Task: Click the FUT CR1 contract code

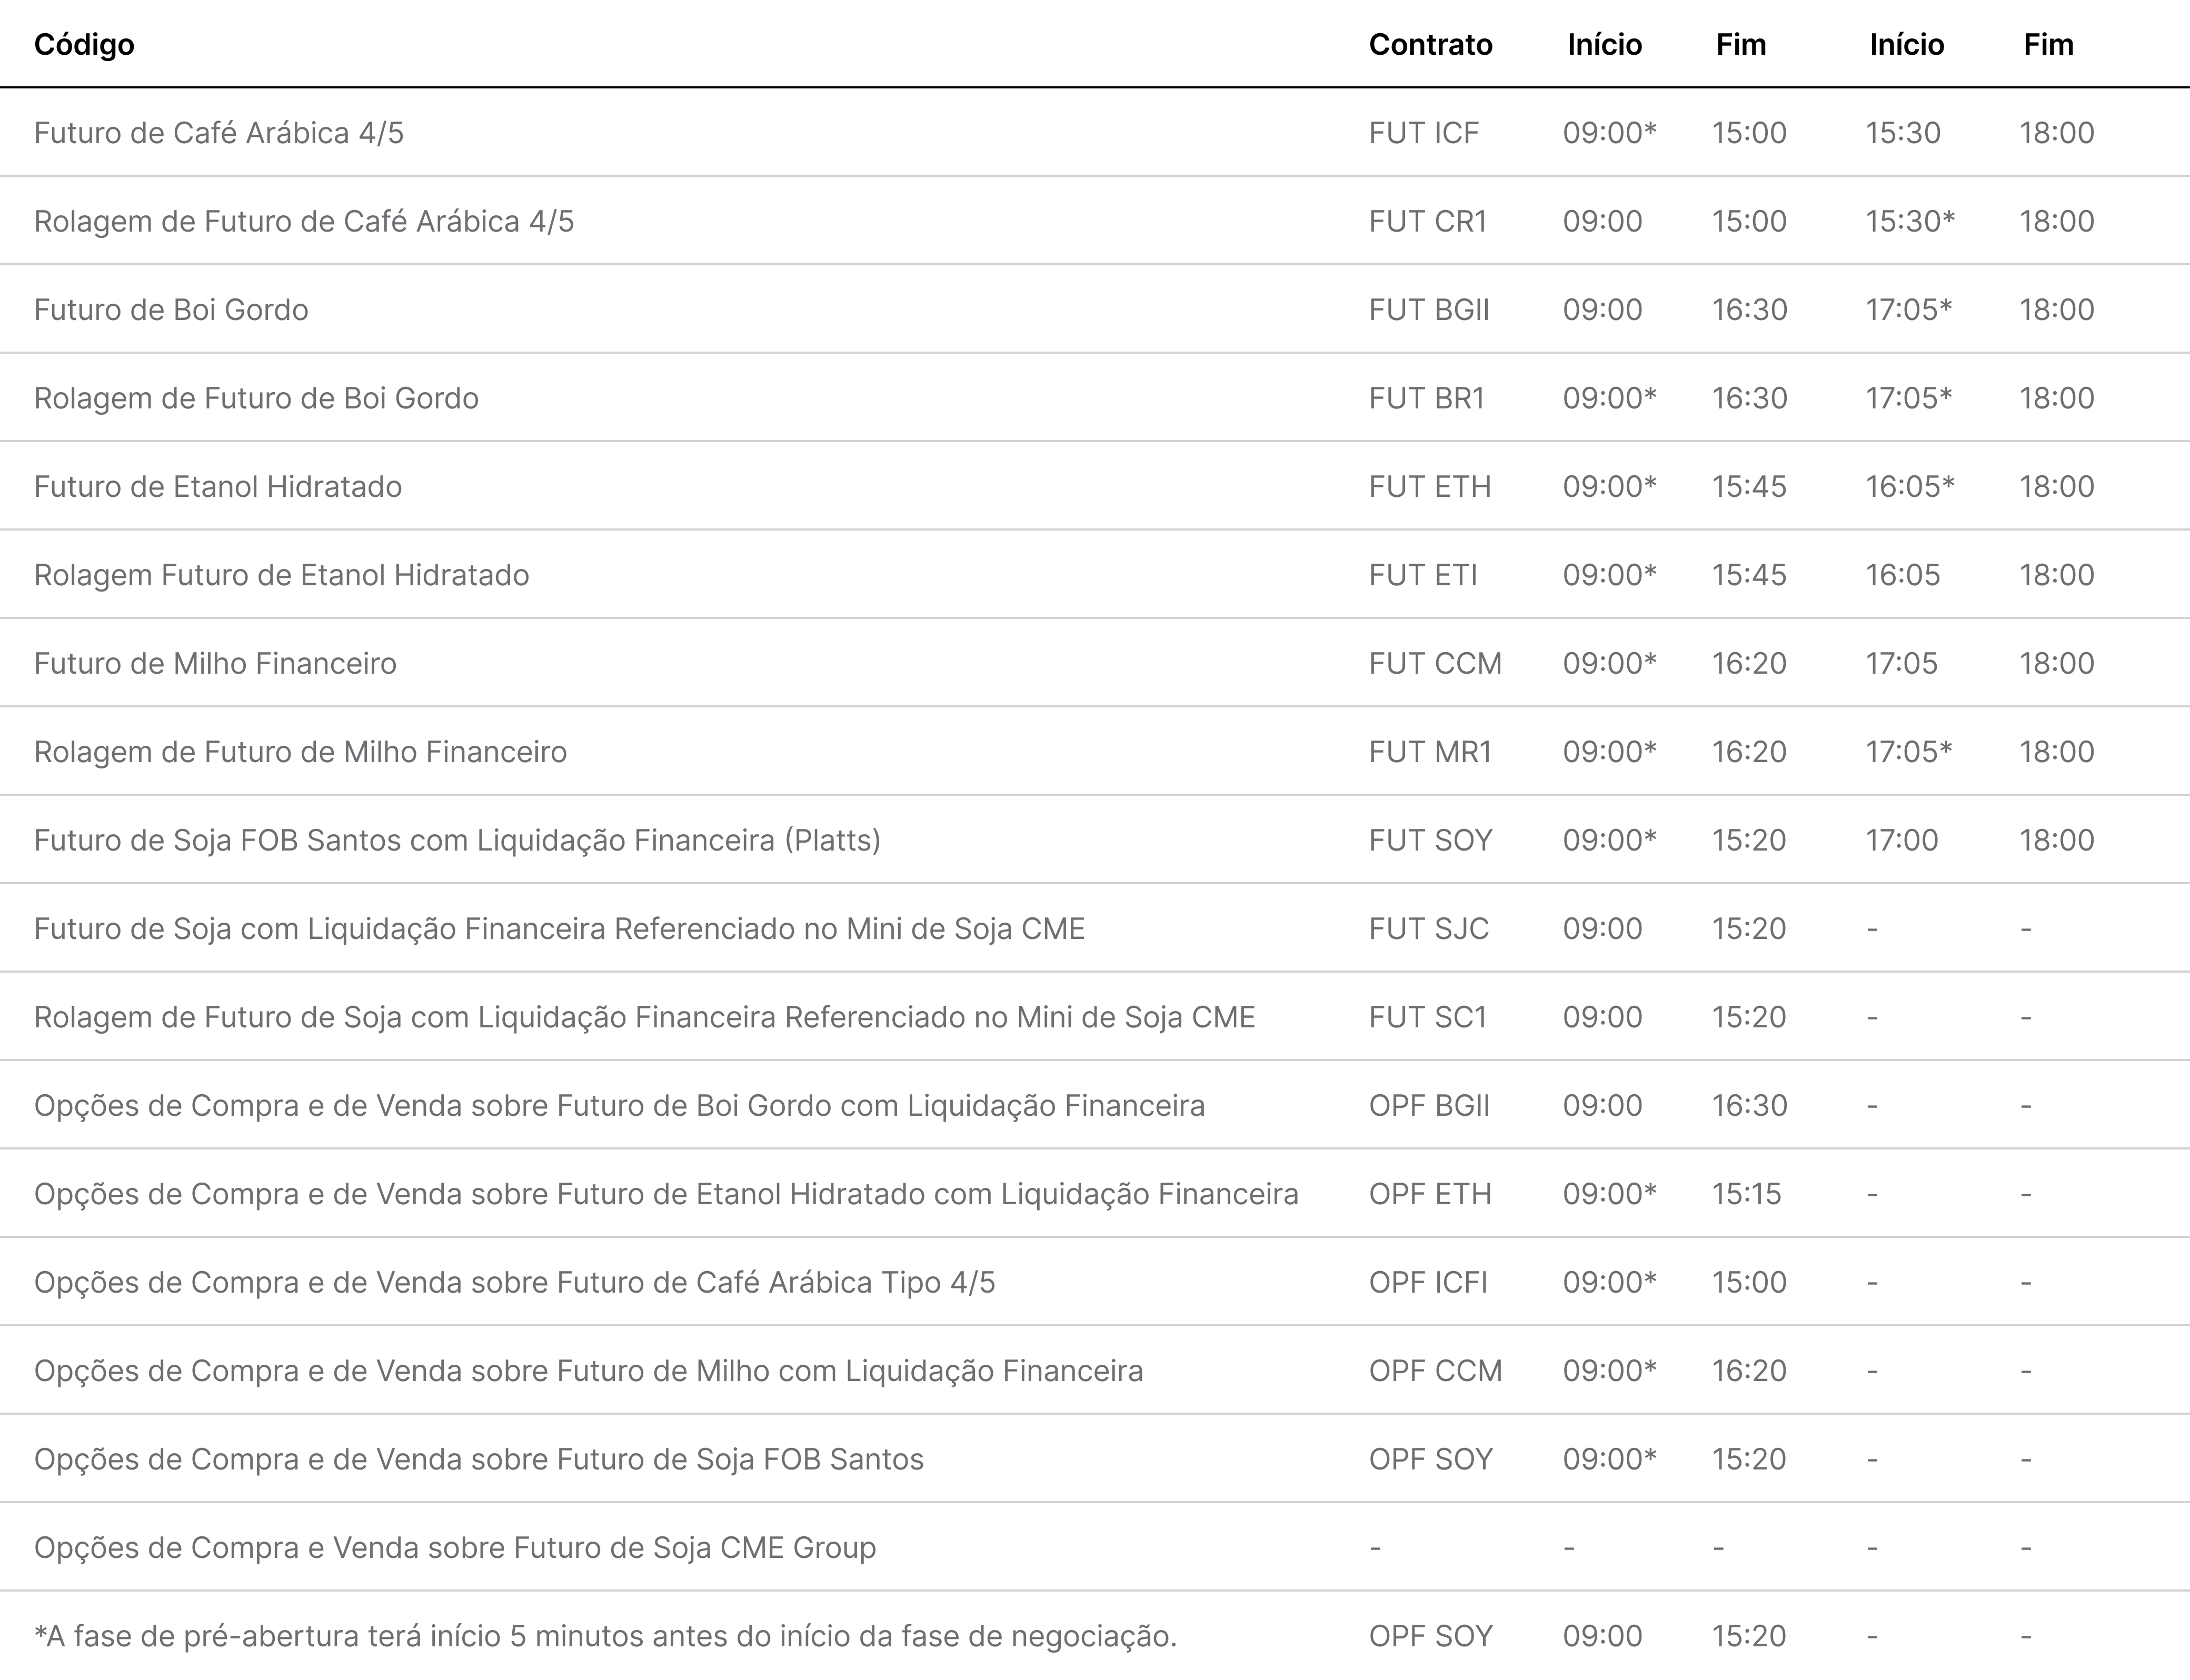Action: point(1427,221)
